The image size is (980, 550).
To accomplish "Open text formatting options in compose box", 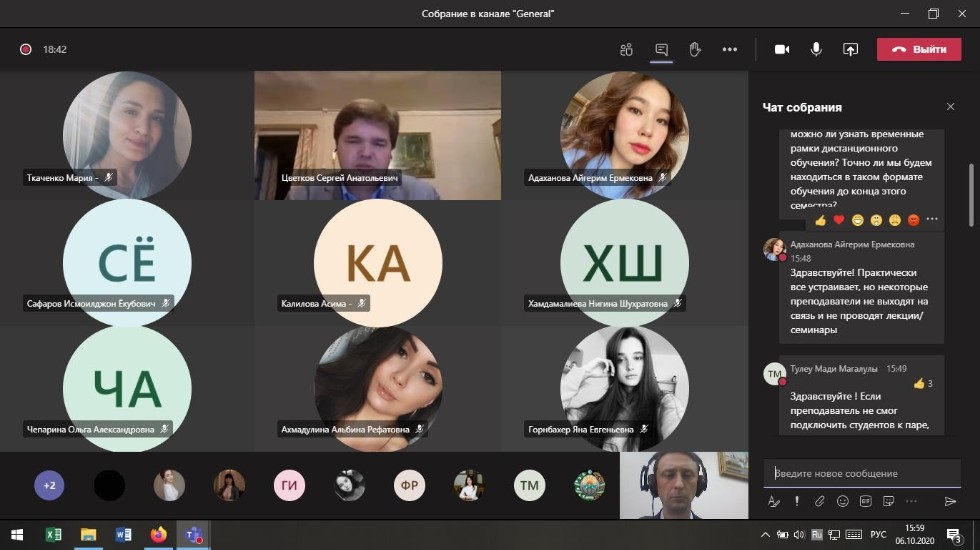I will coord(774,501).
